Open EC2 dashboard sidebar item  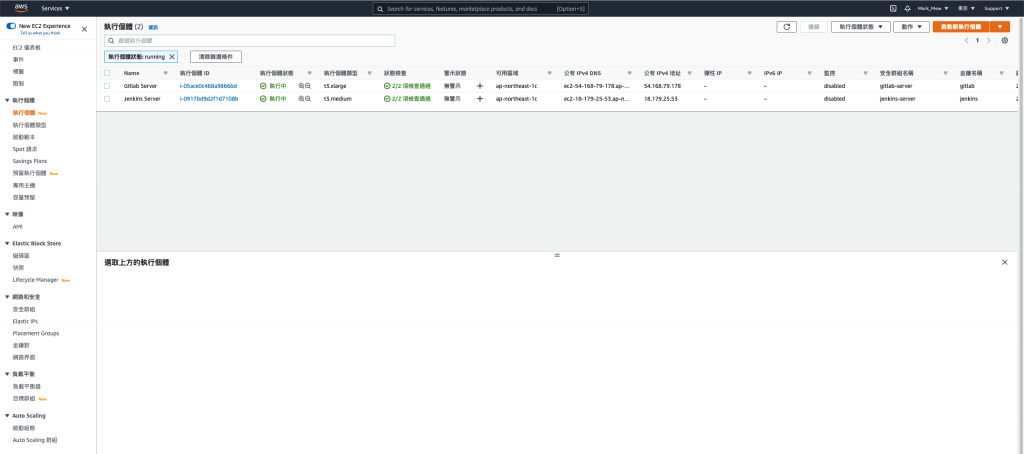27,48
